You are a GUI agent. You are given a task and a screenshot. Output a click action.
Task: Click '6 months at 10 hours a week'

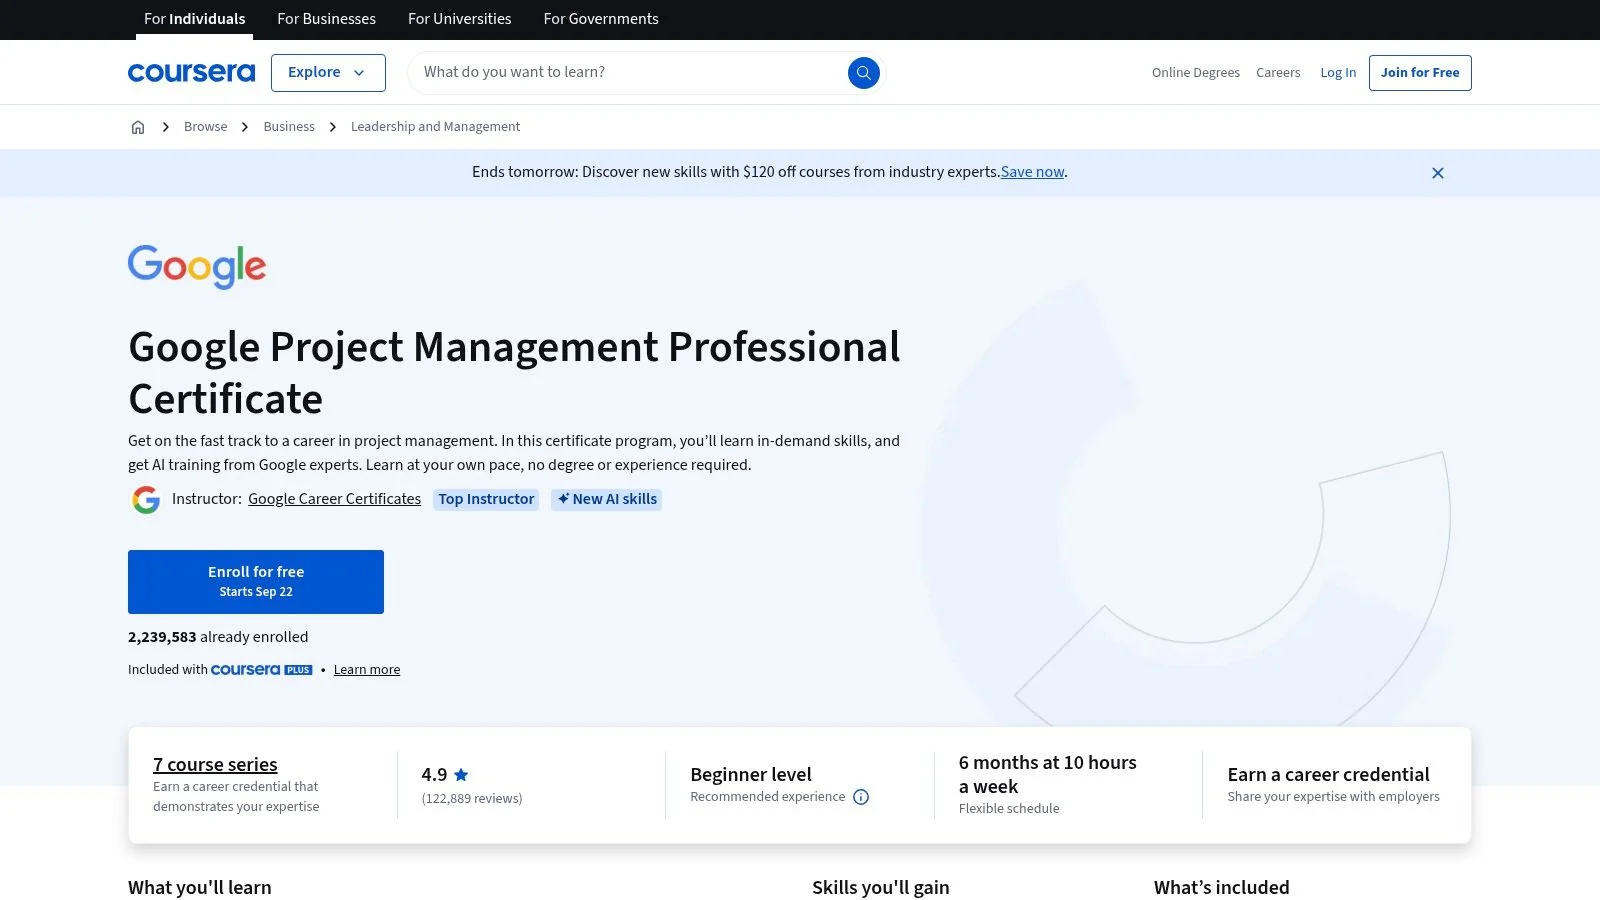pyautogui.click(x=1048, y=774)
